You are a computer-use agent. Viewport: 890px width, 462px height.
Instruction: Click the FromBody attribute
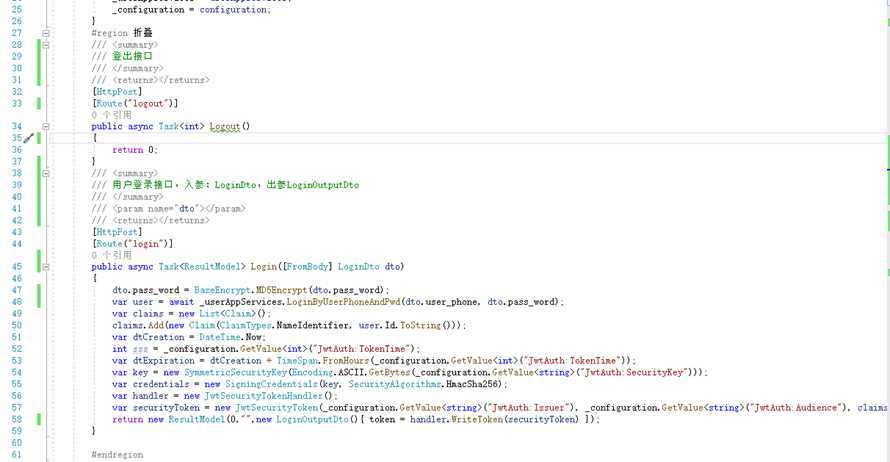coord(307,267)
